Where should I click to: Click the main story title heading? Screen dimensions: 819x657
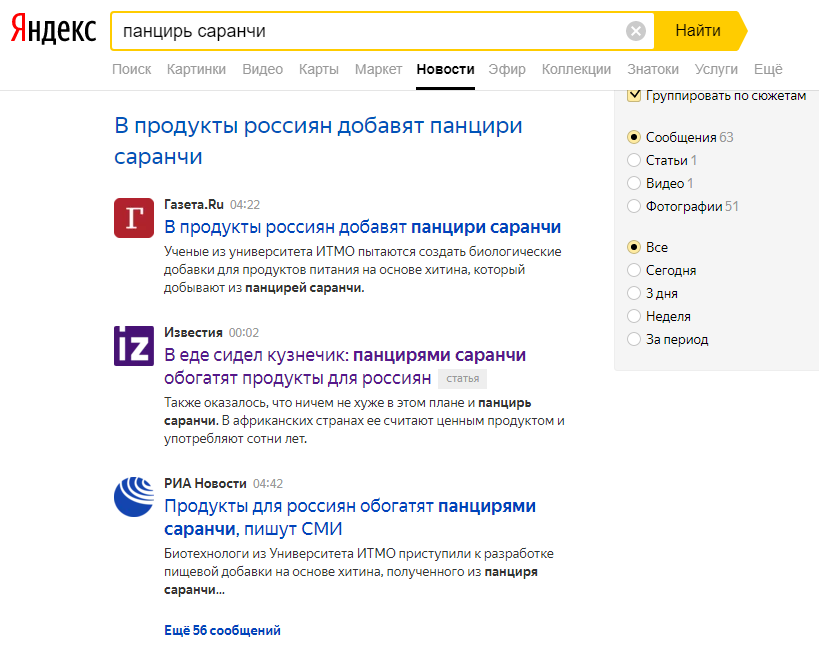(318, 141)
